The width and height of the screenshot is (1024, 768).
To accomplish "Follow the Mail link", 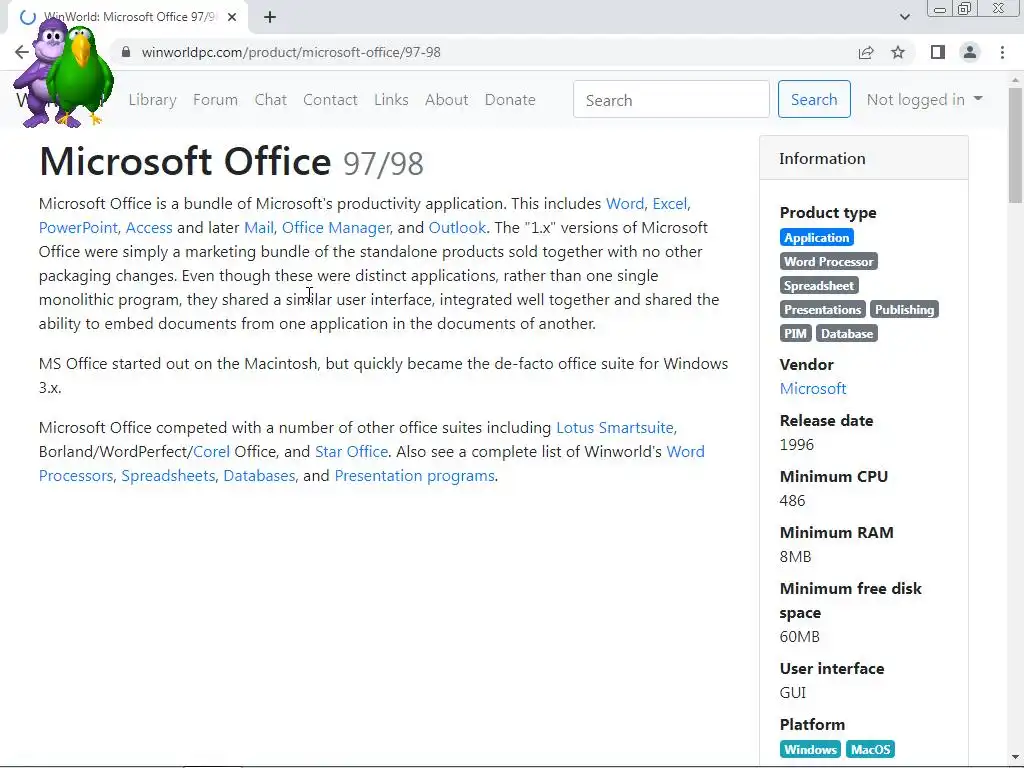I will point(259,228).
